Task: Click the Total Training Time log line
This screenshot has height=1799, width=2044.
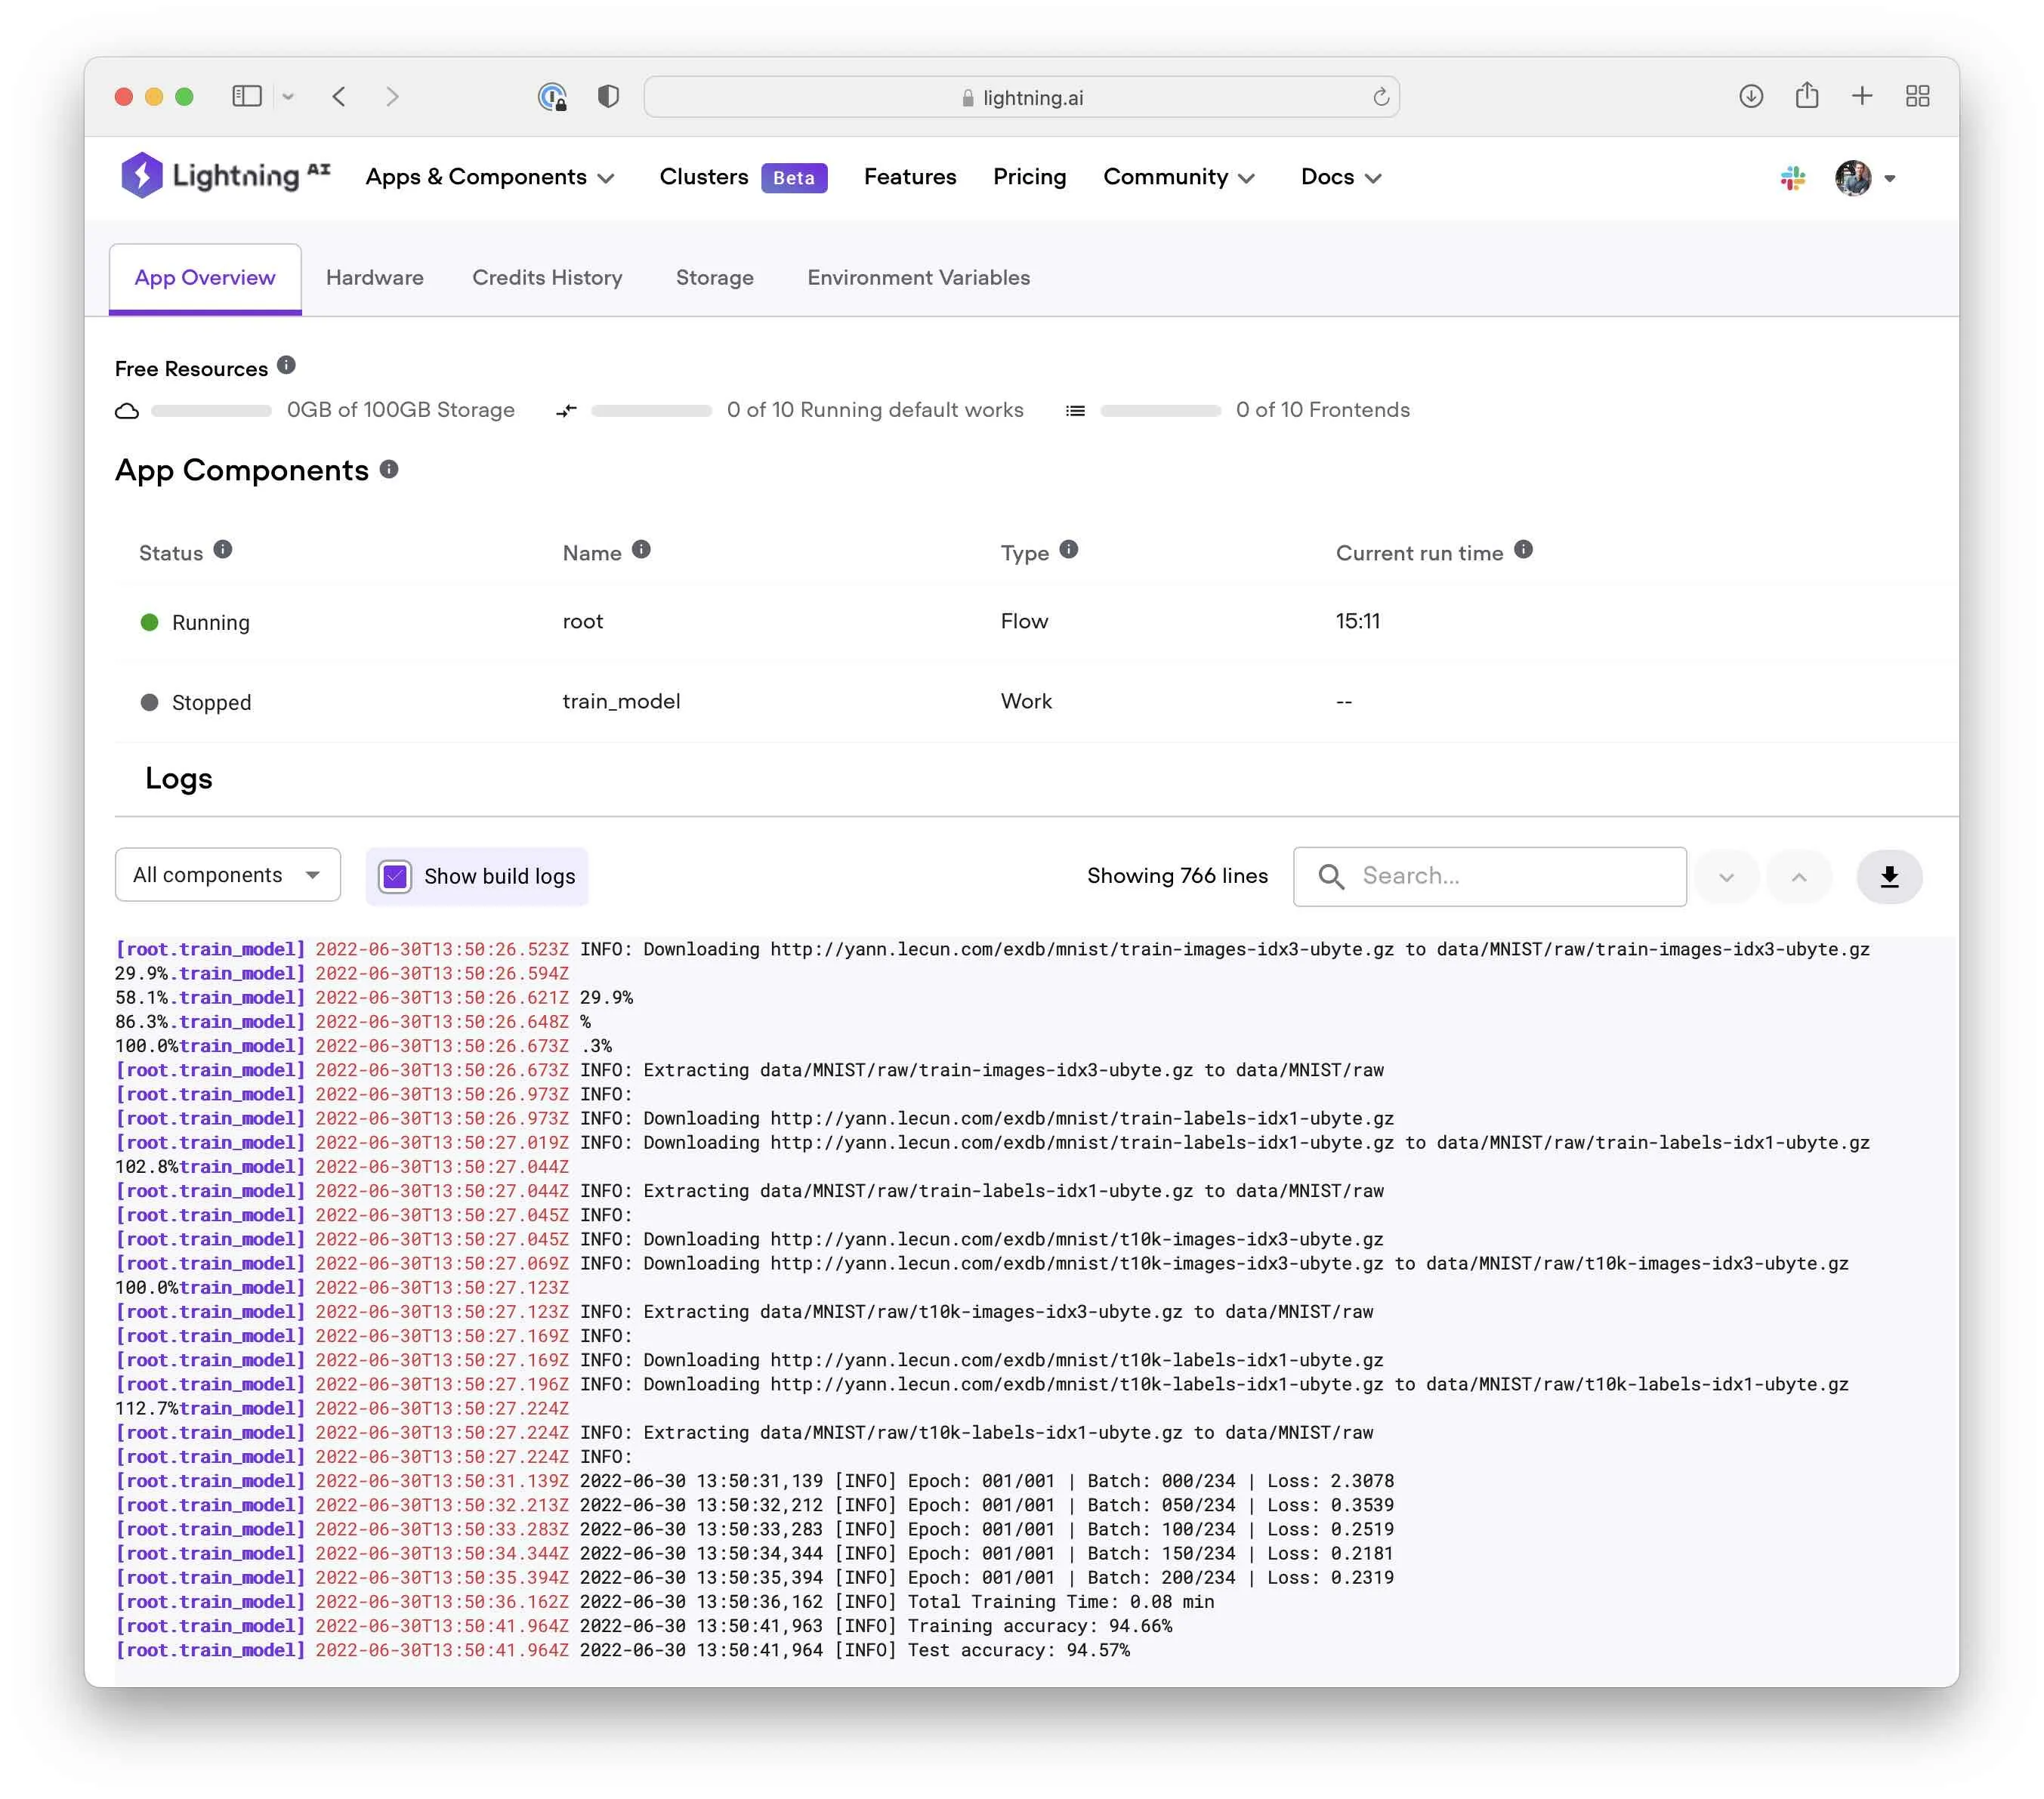Action: 665,1602
